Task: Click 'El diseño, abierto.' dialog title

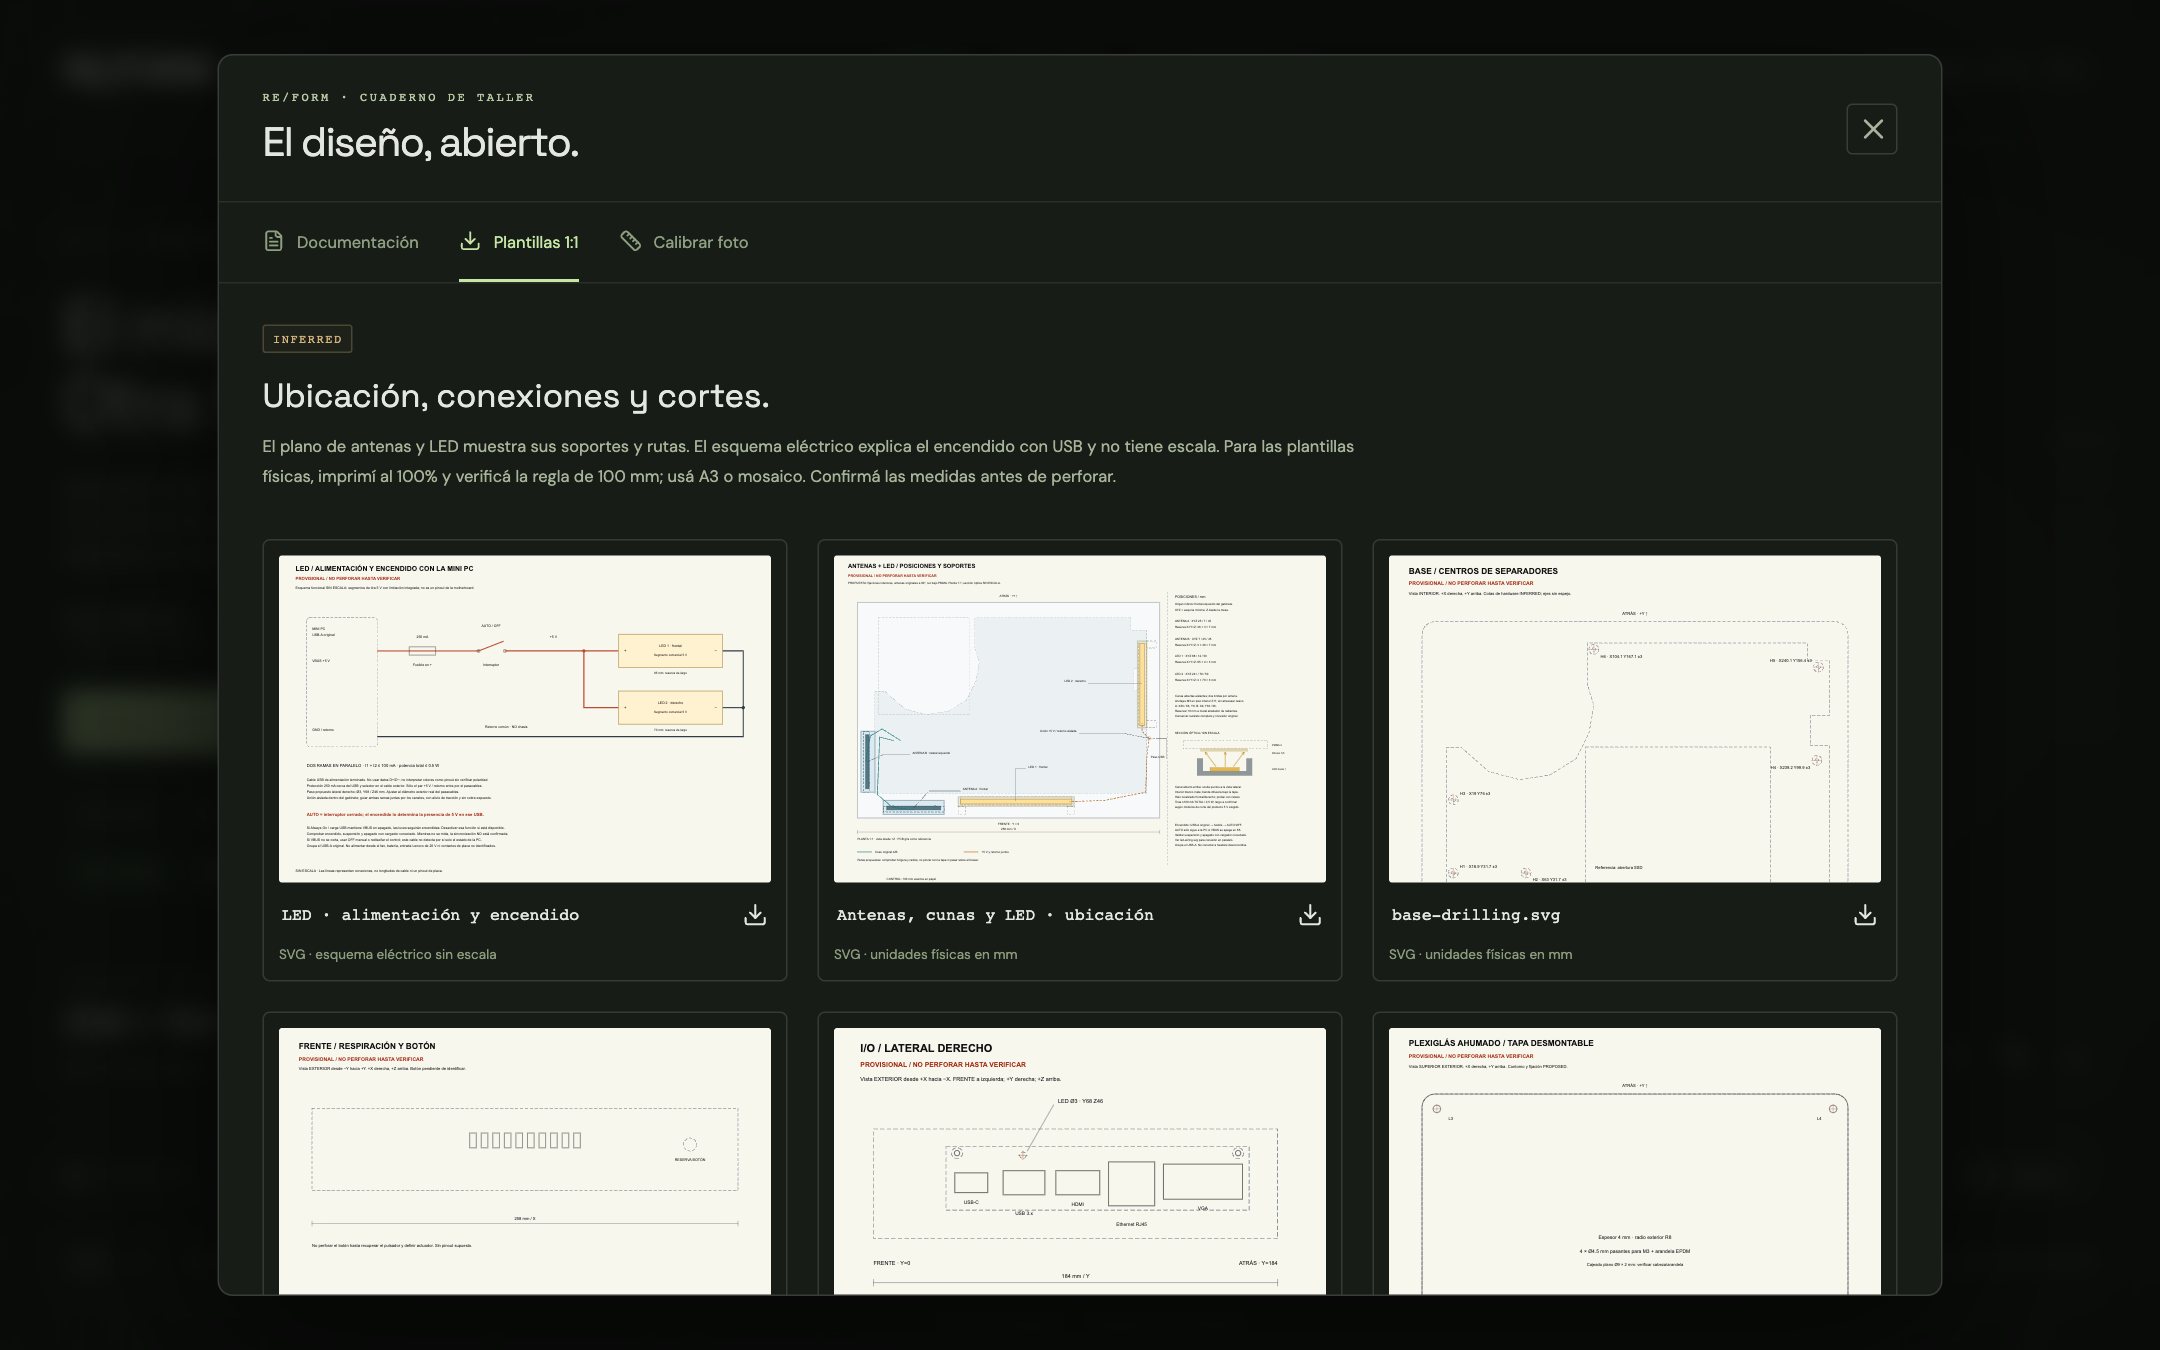Action: (x=421, y=142)
